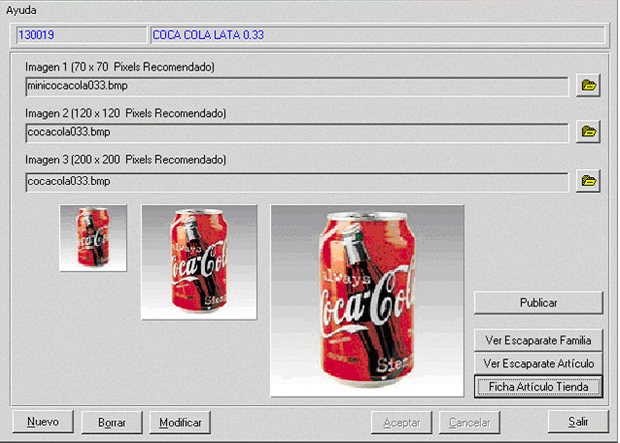The width and height of the screenshot is (620, 443).
Task: Click the Imagen 3 cocacola033.bmp field
Action: (x=297, y=182)
